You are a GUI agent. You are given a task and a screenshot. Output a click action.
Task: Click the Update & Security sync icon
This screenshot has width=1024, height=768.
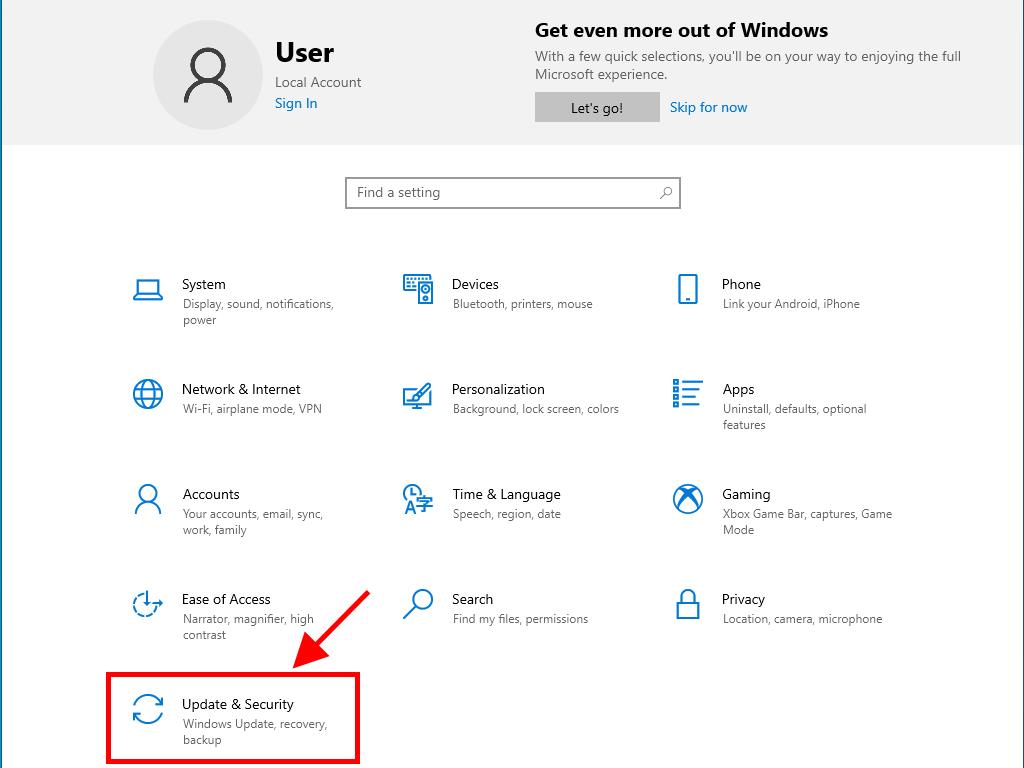click(x=148, y=709)
